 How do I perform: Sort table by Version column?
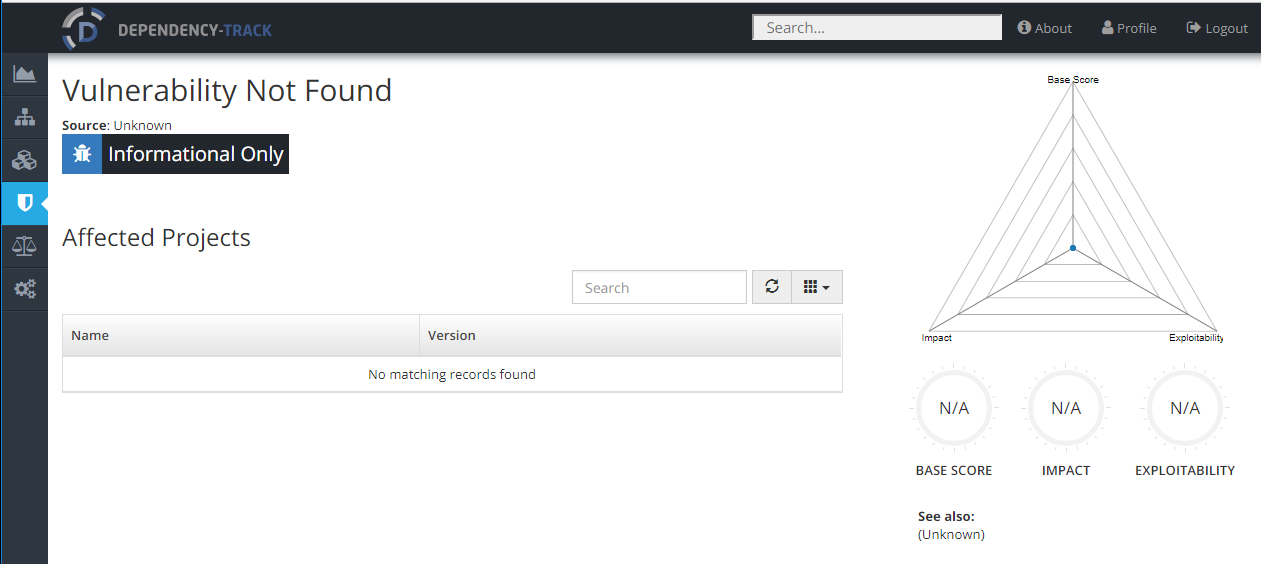coord(631,335)
